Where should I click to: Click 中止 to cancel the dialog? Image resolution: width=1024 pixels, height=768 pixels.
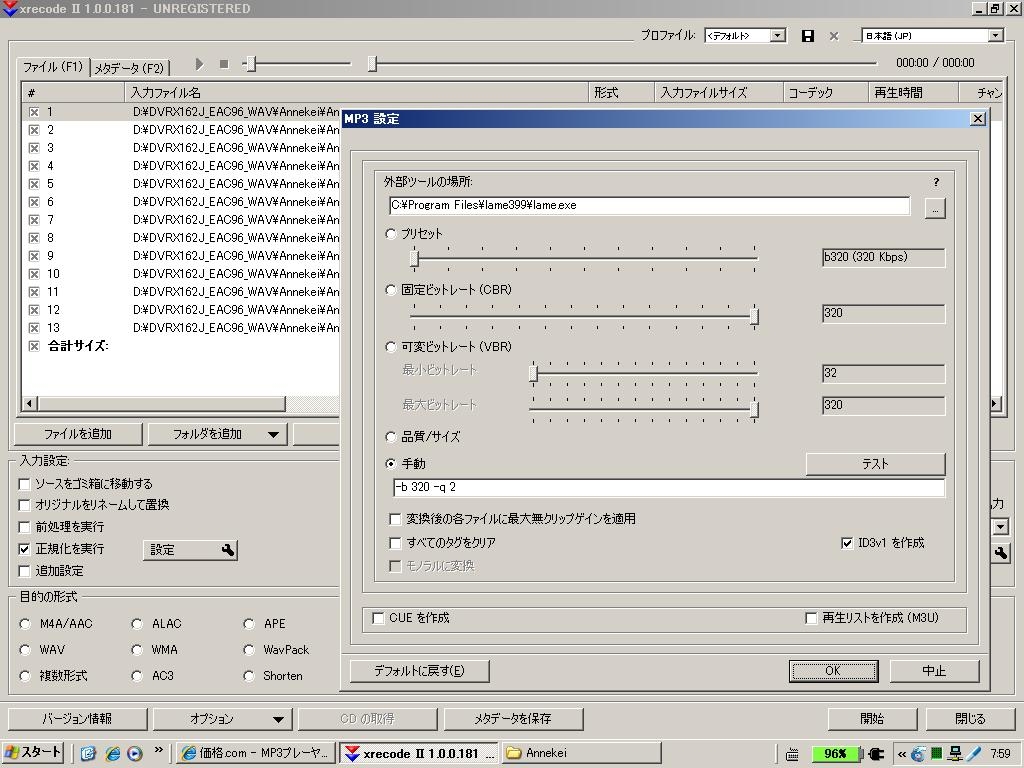tap(934, 671)
